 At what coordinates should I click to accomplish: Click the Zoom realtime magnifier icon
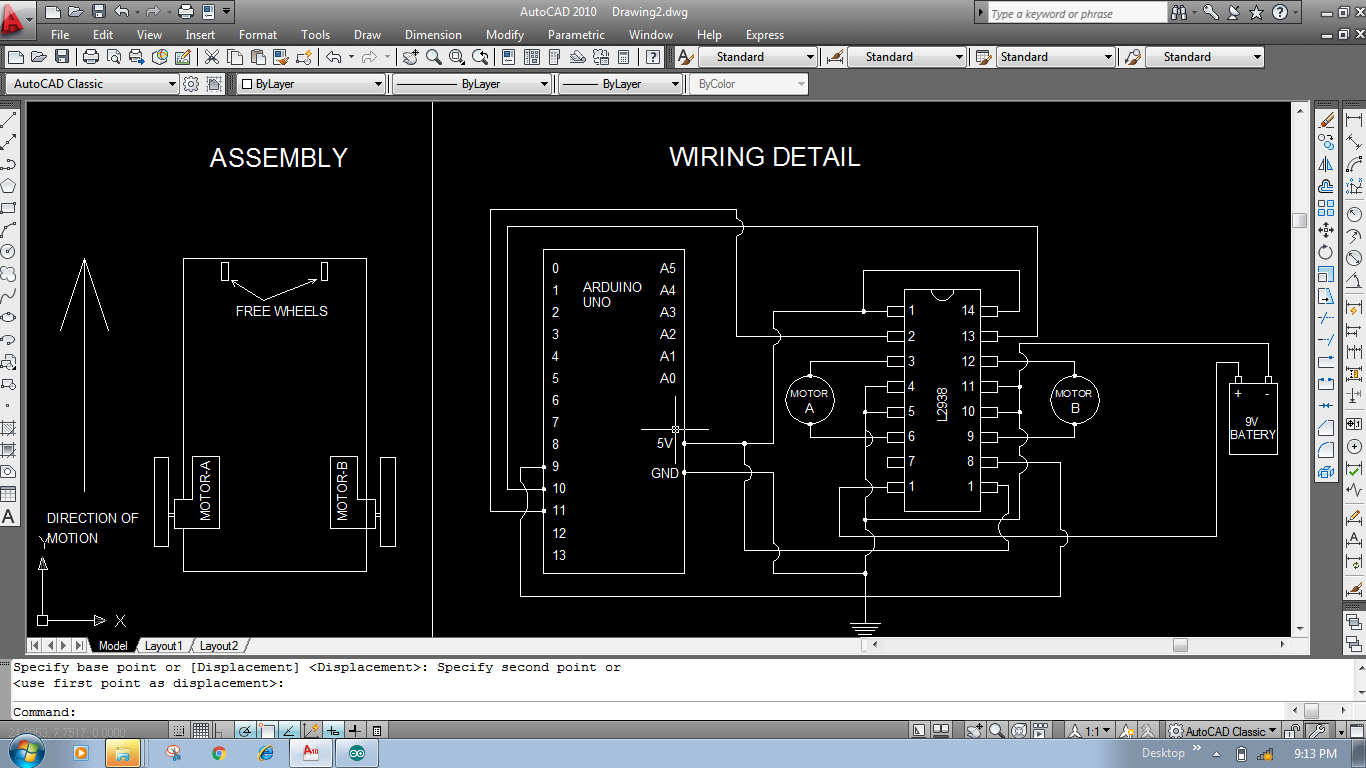(x=434, y=57)
